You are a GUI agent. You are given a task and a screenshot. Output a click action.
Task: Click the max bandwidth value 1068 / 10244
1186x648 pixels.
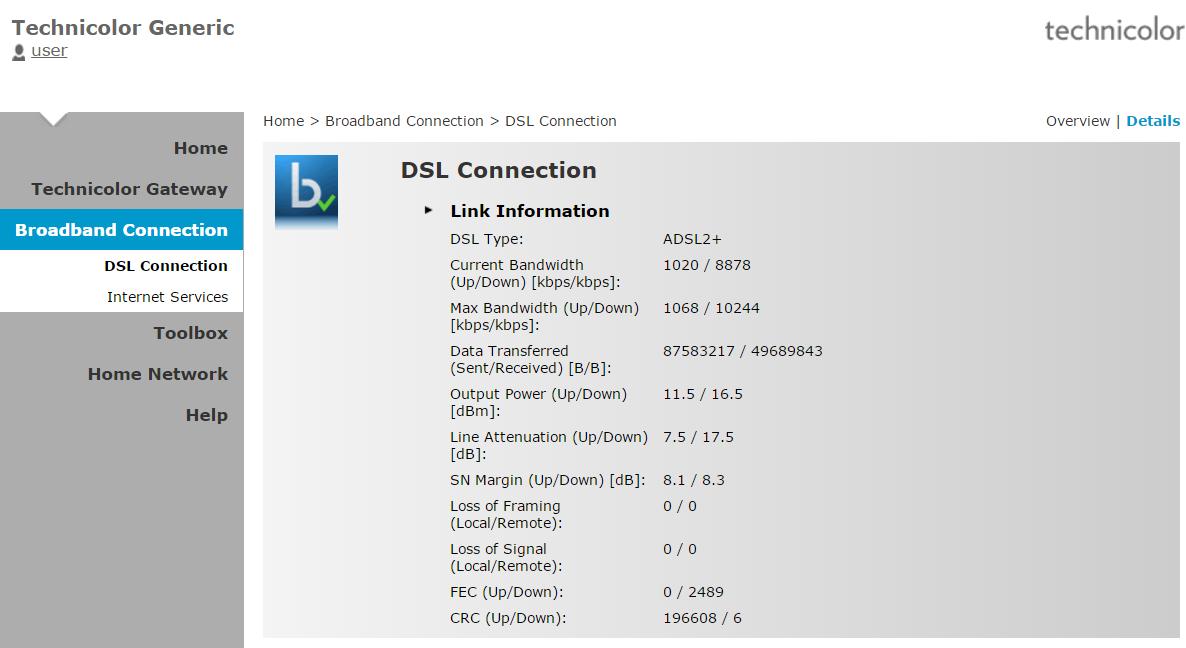click(711, 308)
